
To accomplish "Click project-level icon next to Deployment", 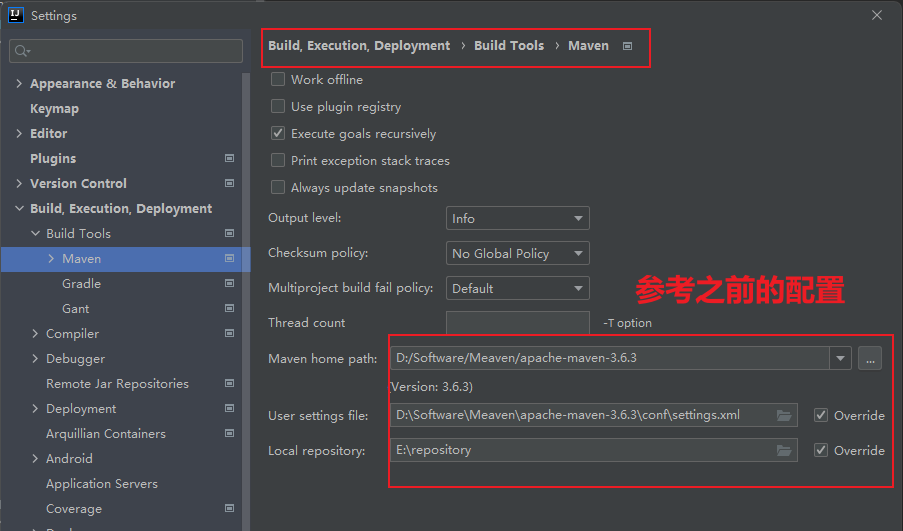I will (x=229, y=408).
